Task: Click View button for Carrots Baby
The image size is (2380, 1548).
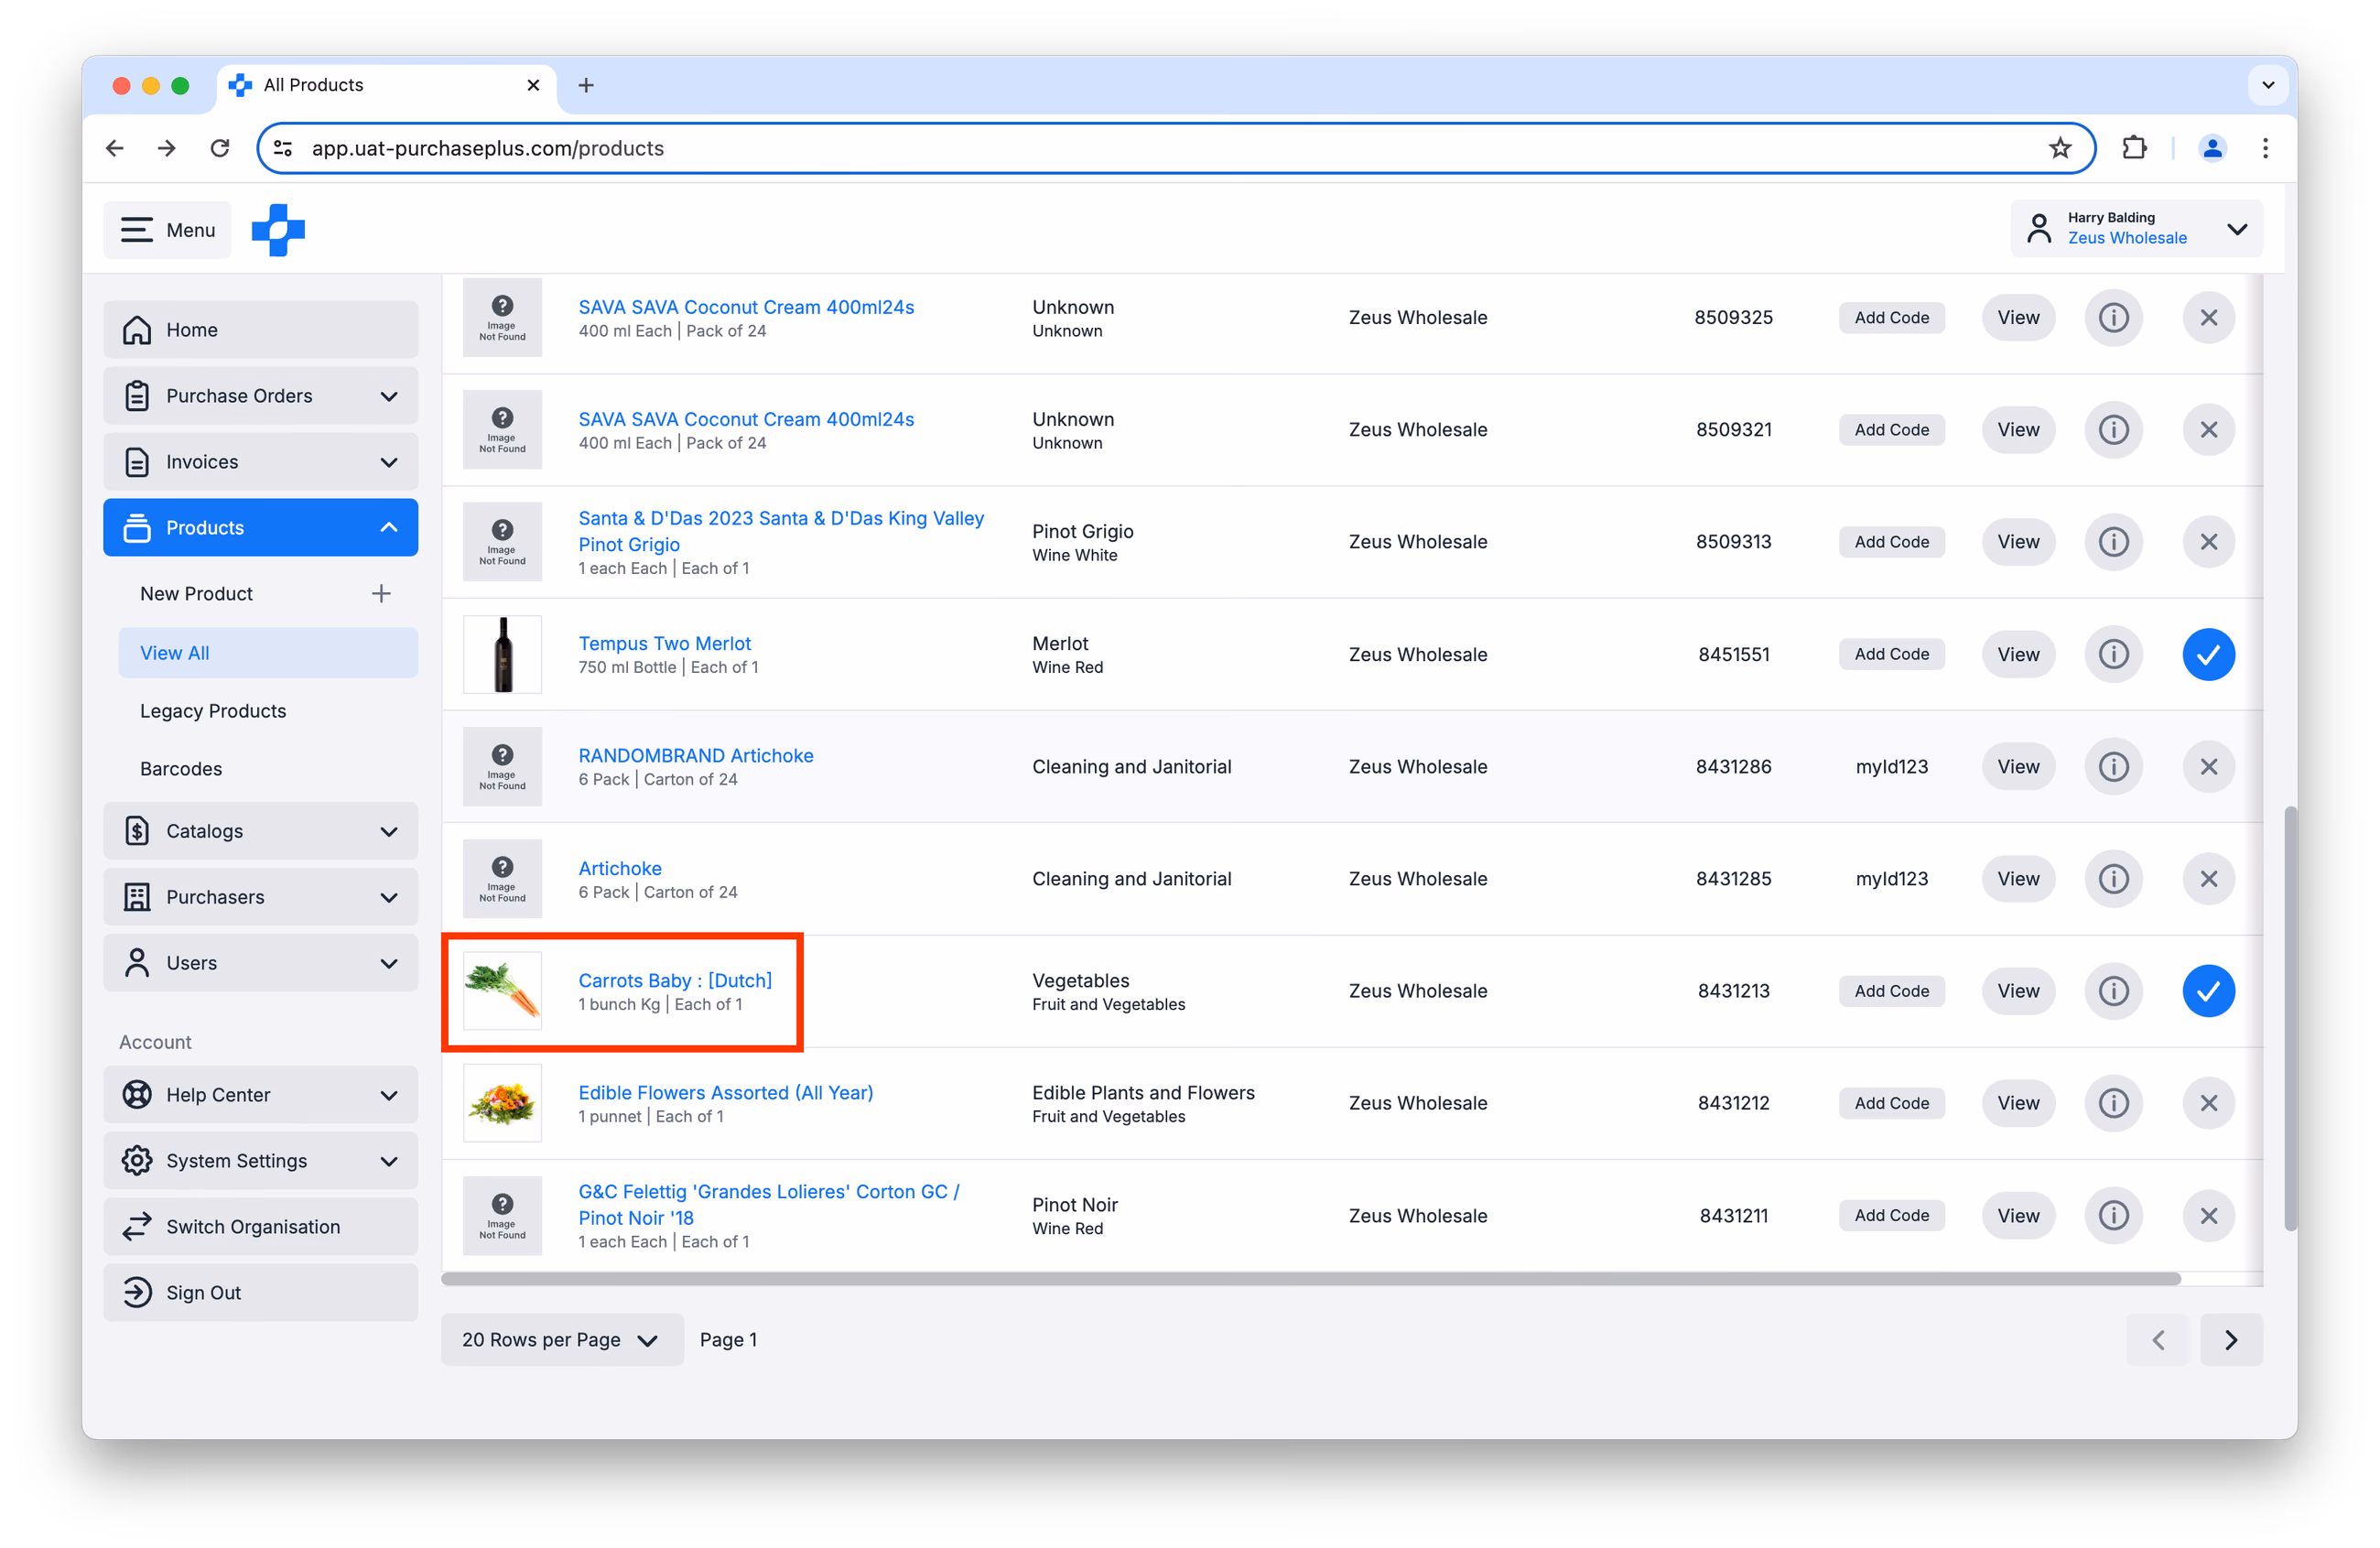Action: pos(2018,991)
